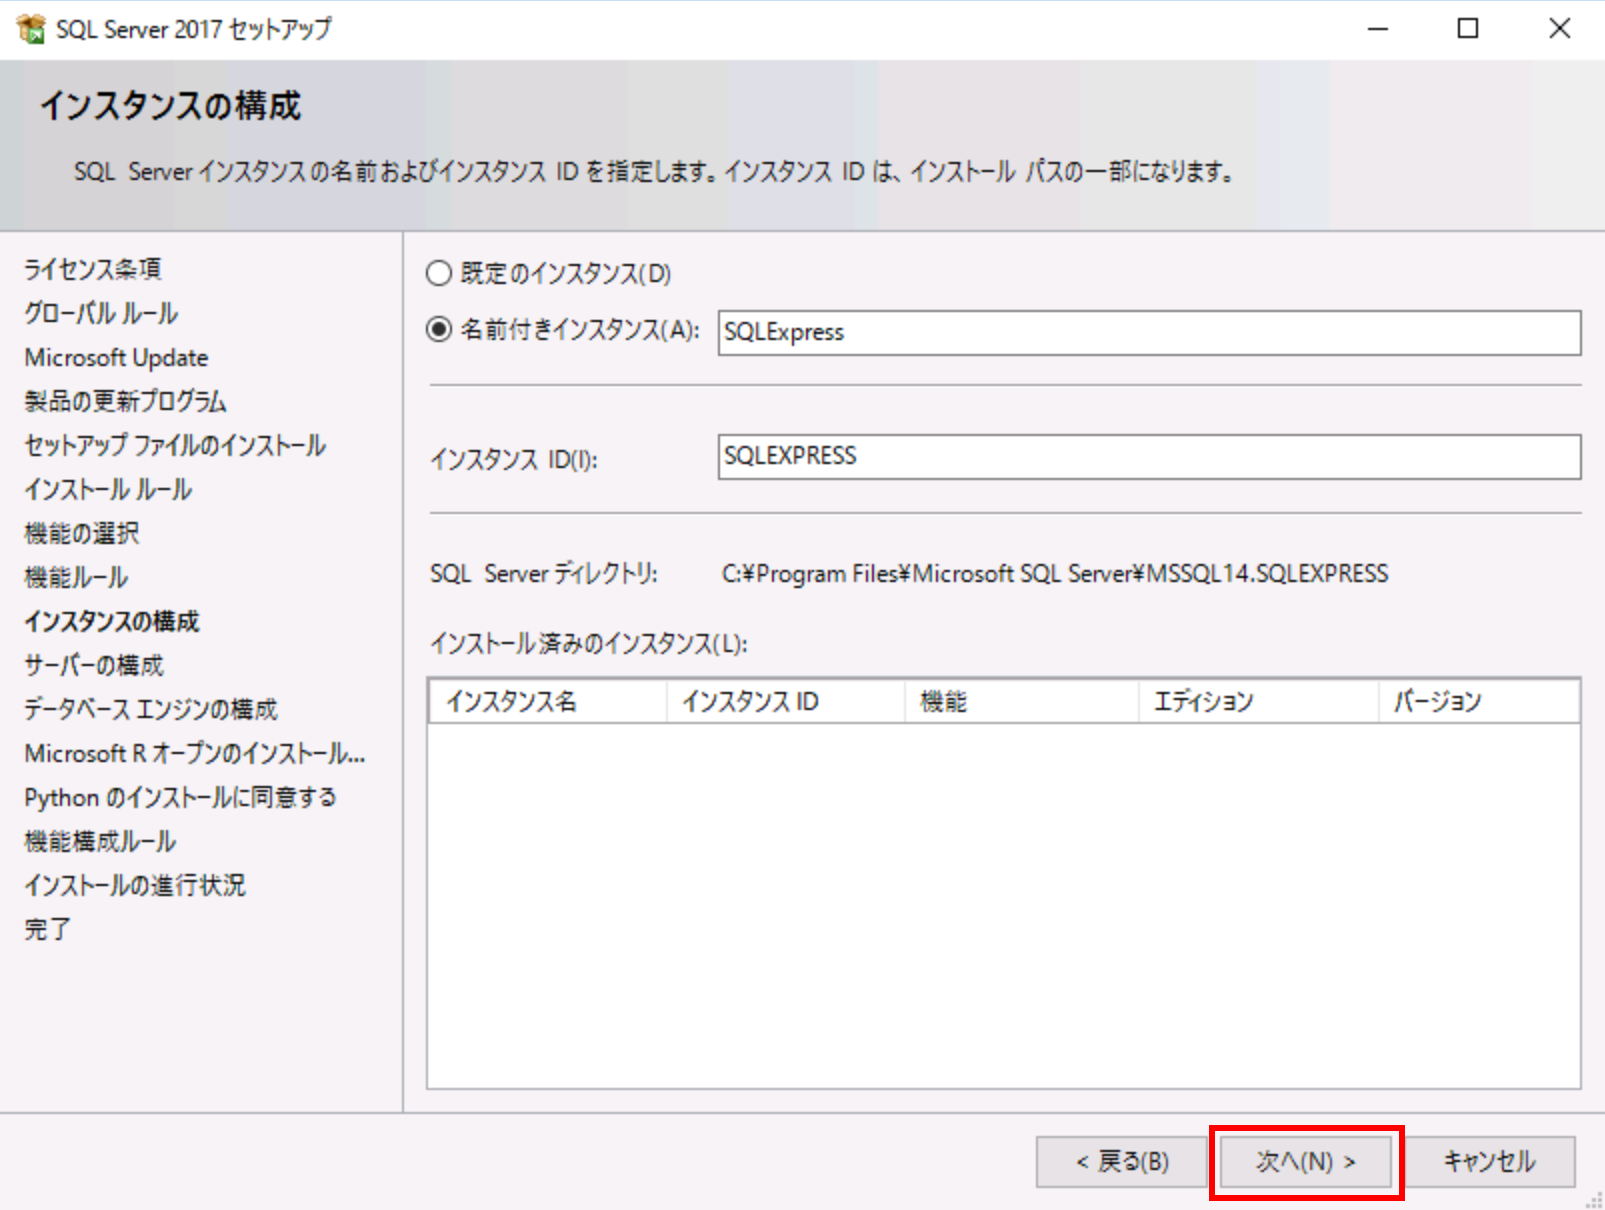This screenshot has width=1605, height=1210.
Task: Select ライセンス条項 step in sidebar
Action: [93, 269]
